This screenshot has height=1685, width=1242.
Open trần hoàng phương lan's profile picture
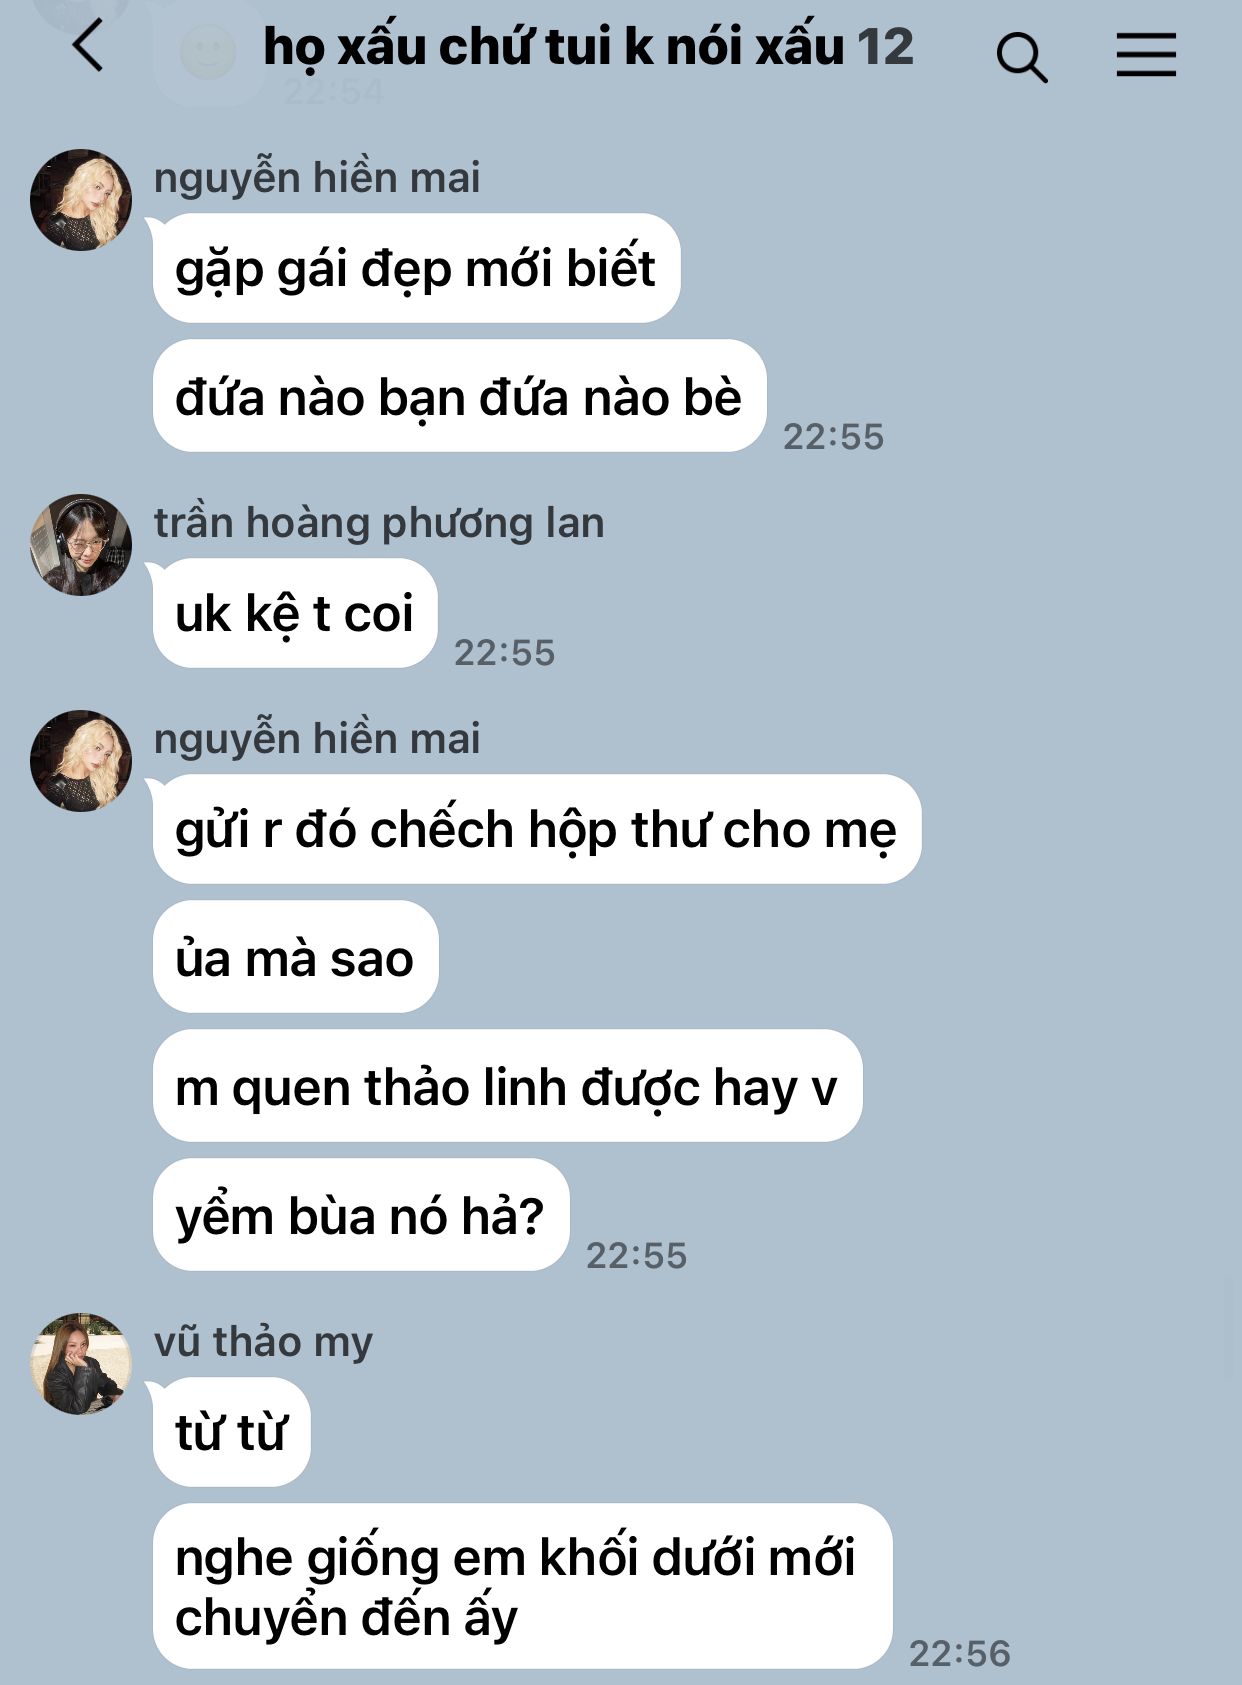point(81,545)
